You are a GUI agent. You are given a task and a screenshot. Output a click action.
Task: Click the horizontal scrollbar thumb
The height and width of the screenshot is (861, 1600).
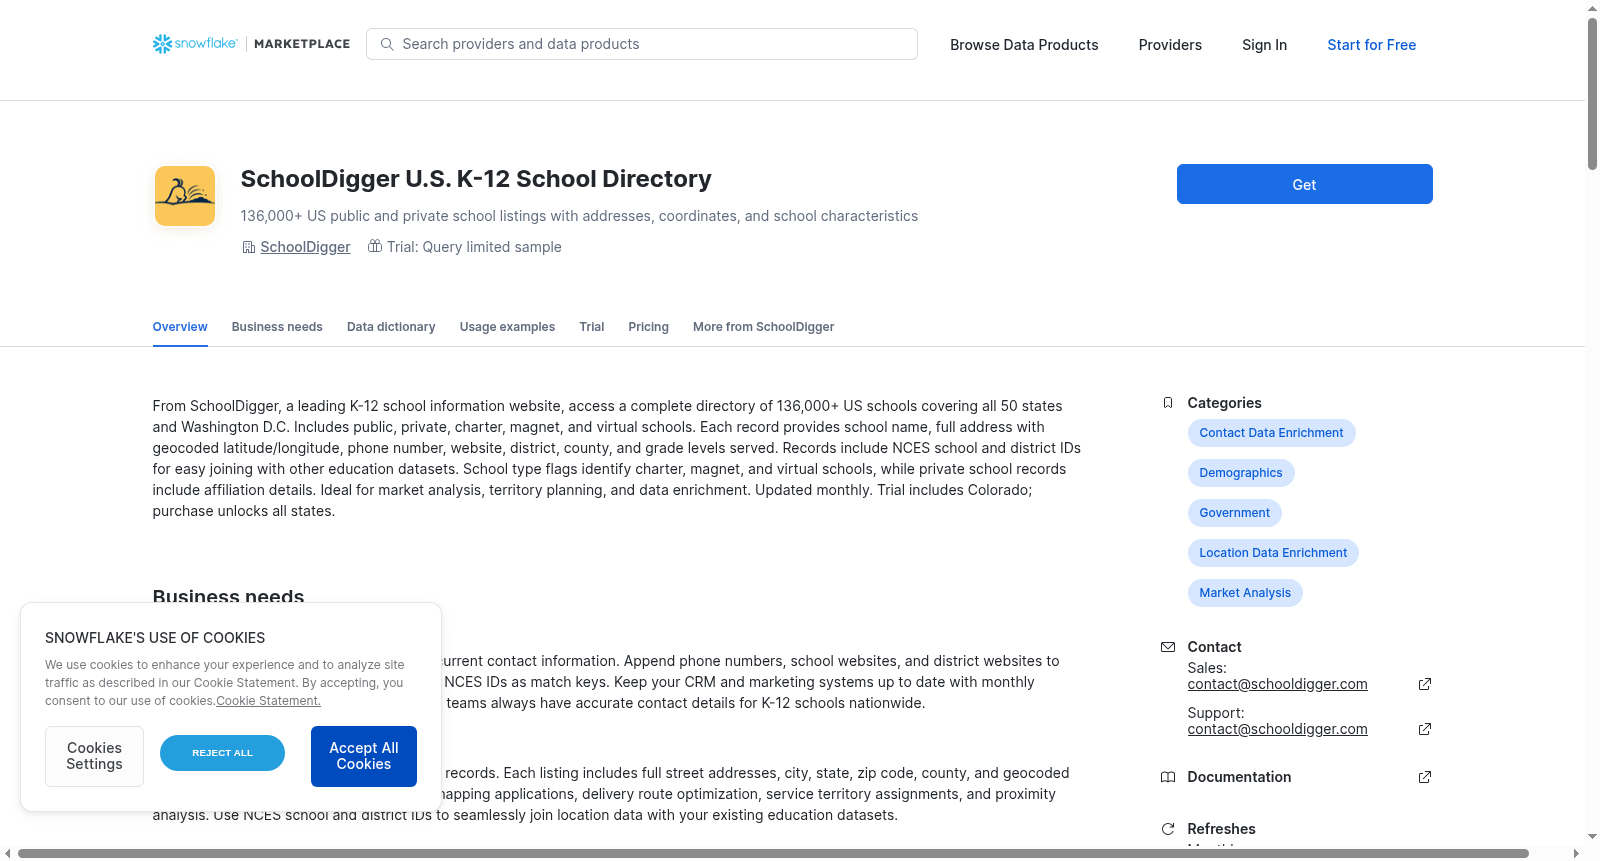773,853
